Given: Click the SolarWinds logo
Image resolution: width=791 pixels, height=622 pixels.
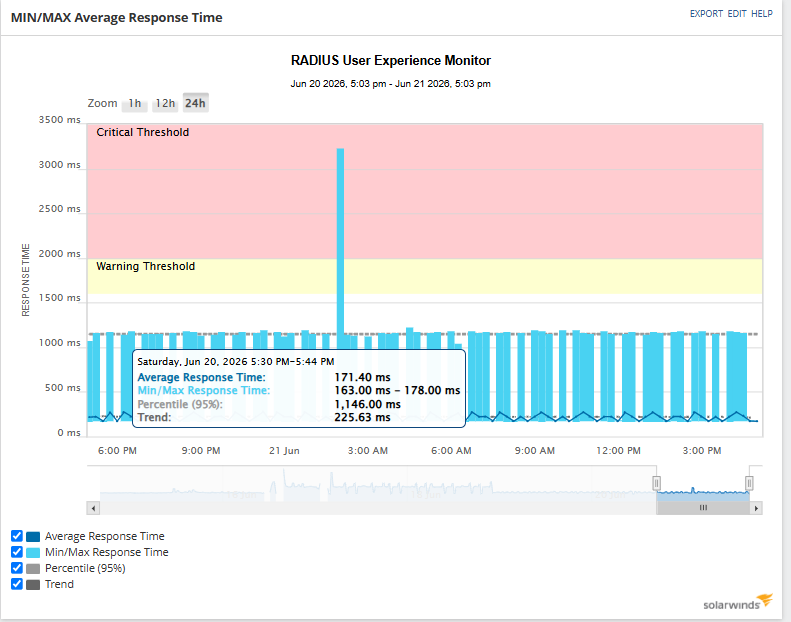Looking at the screenshot, I should click(x=738, y=602).
